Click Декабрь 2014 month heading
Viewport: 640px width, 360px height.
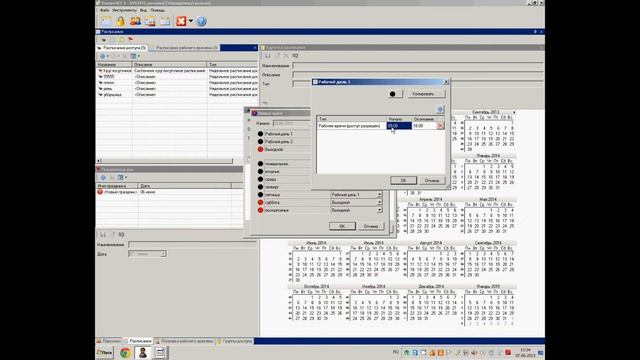pos(431,286)
